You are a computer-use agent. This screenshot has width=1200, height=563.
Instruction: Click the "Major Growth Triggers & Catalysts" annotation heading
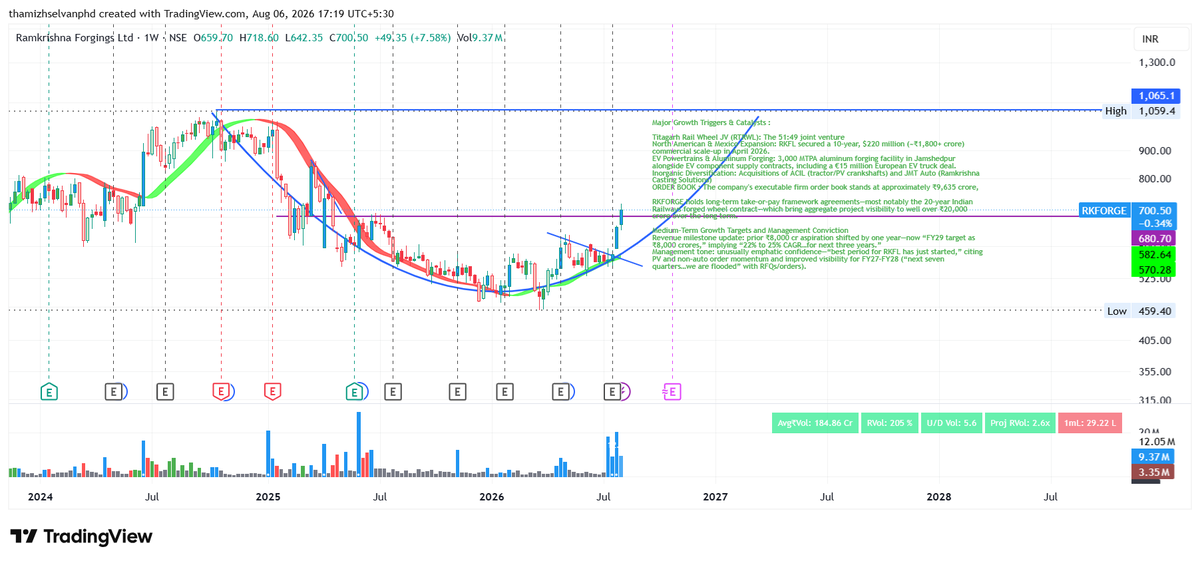click(x=711, y=122)
